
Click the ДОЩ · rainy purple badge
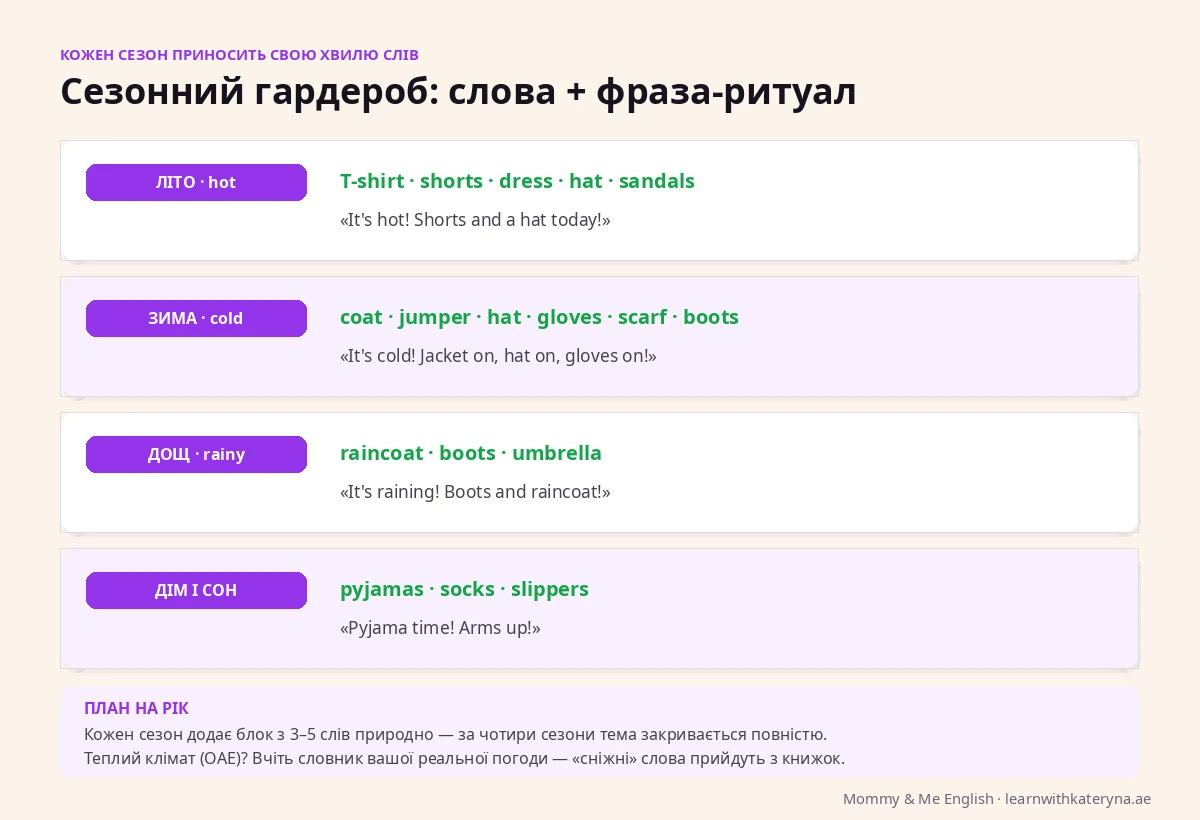[x=196, y=454]
